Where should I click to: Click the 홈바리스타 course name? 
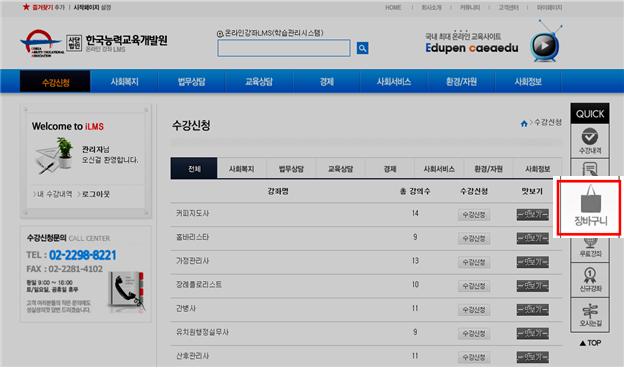tap(192, 237)
